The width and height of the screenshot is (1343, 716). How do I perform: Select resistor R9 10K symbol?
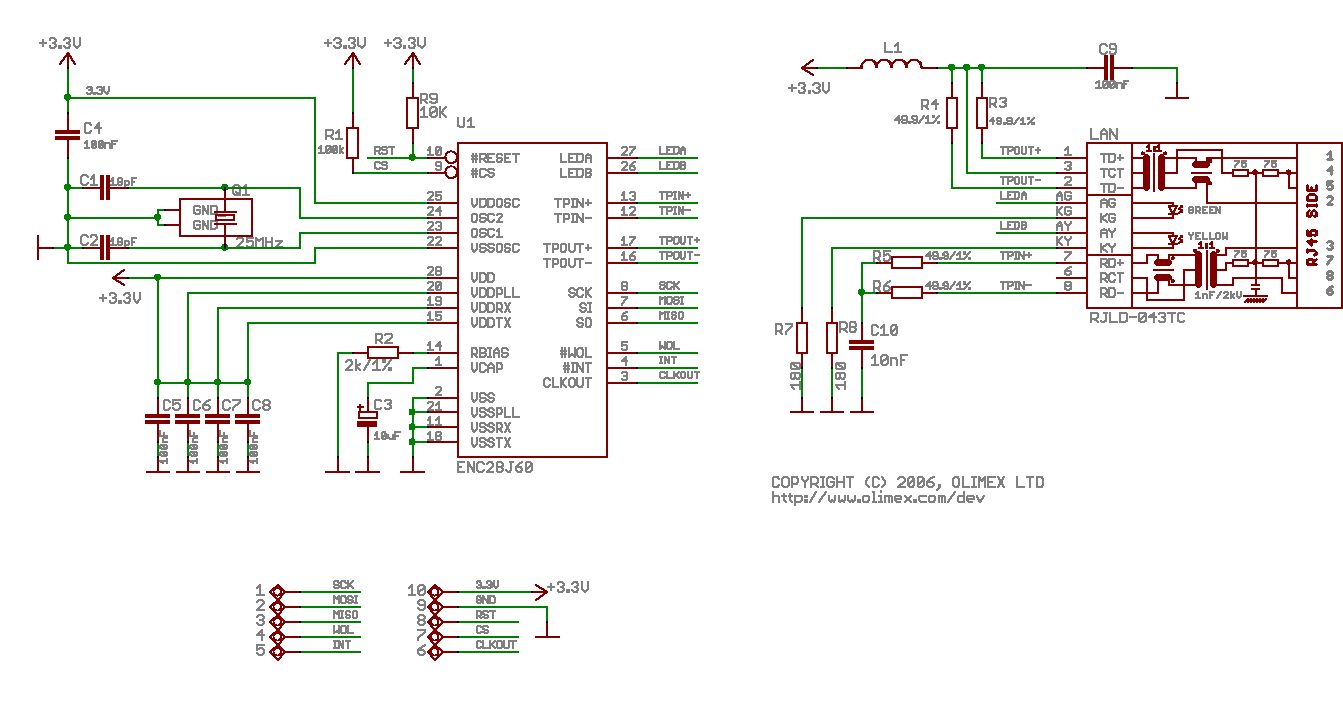(411, 112)
